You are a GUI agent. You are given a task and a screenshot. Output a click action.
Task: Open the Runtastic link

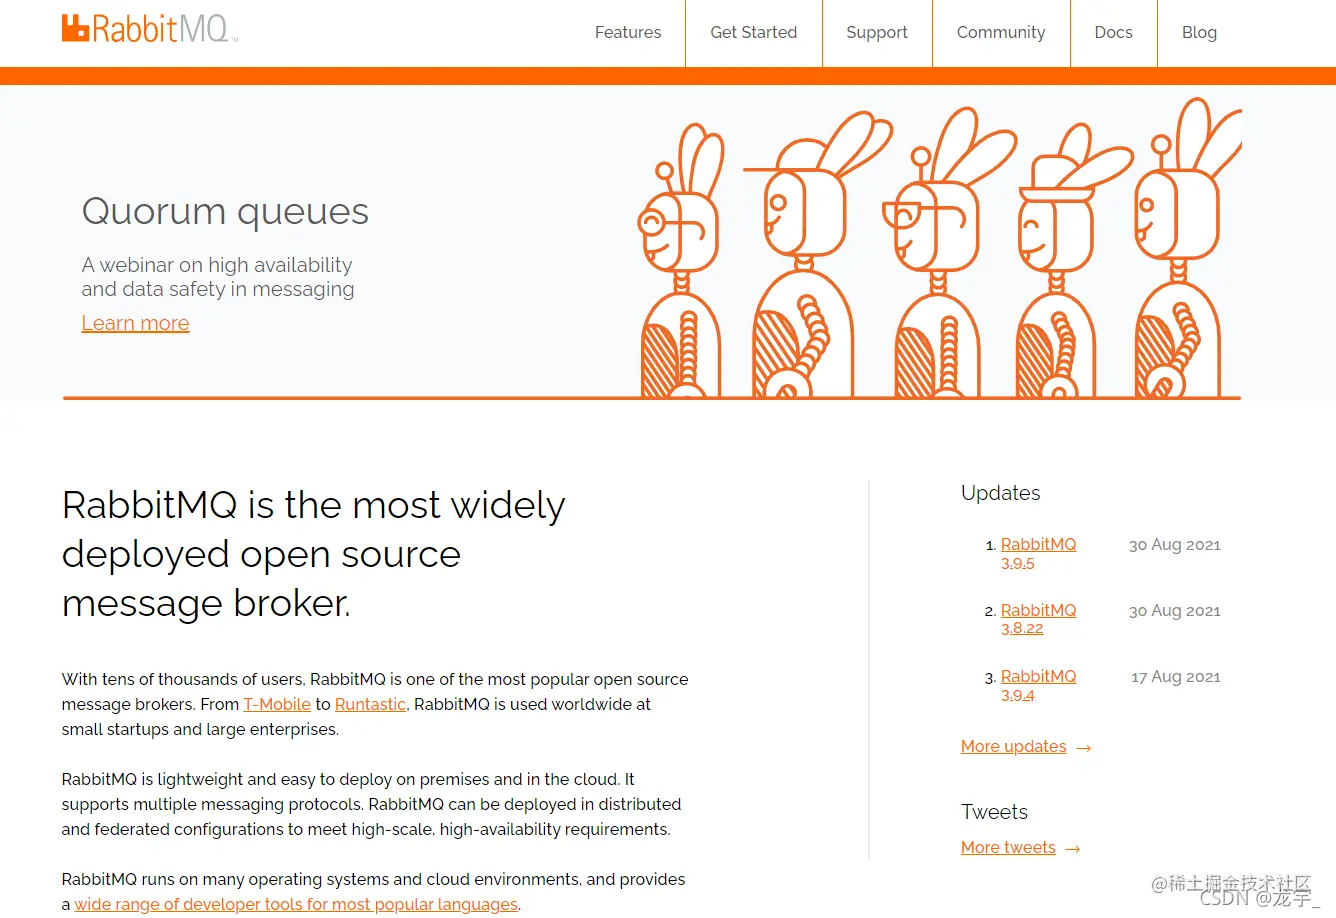pos(370,704)
